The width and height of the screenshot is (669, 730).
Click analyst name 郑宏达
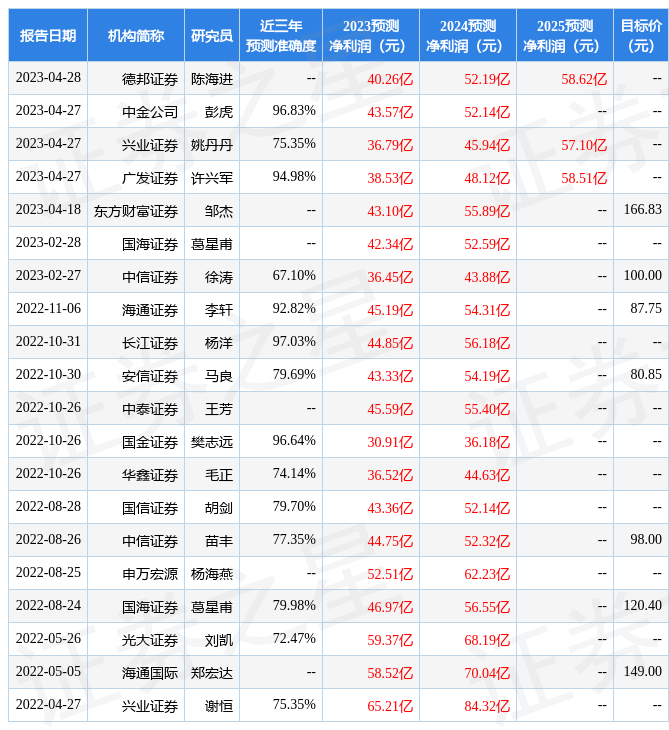(212, 673)
